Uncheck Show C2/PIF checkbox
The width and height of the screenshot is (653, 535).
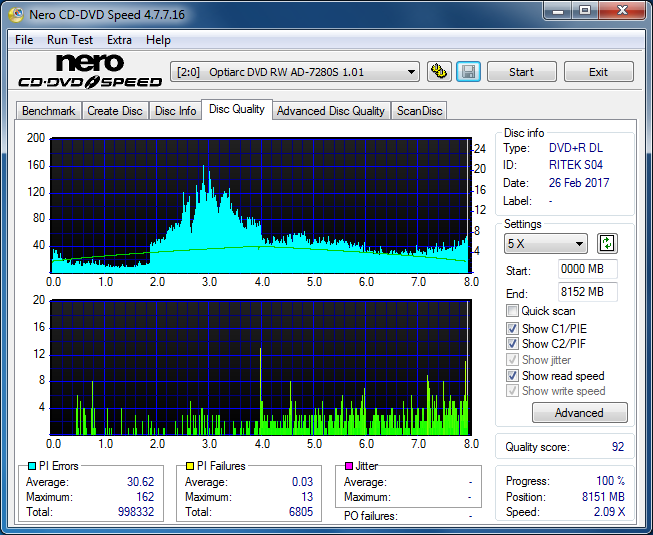click(512, 344)
